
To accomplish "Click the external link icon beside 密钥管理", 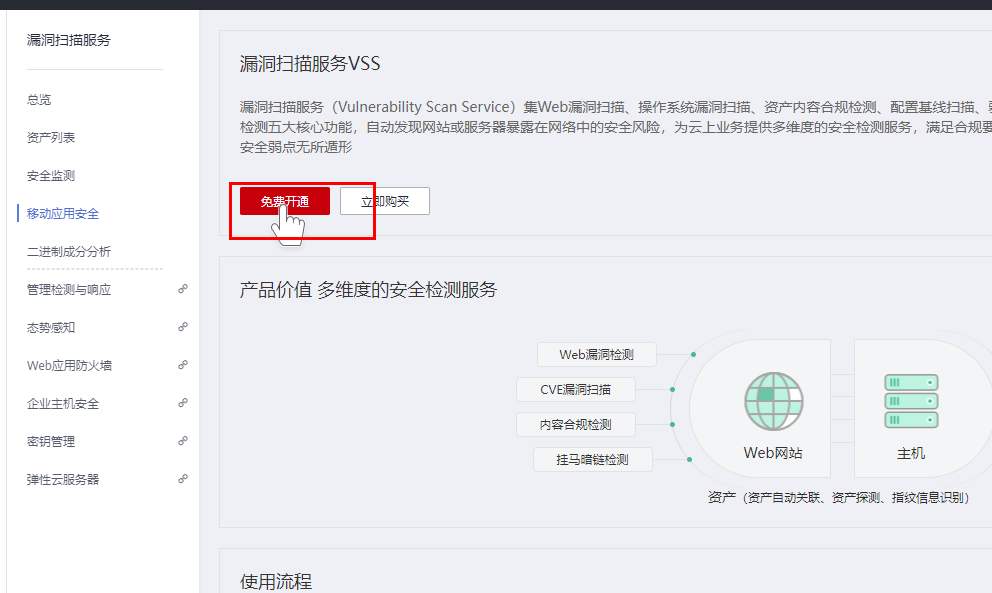I will [x=183, y=441].
